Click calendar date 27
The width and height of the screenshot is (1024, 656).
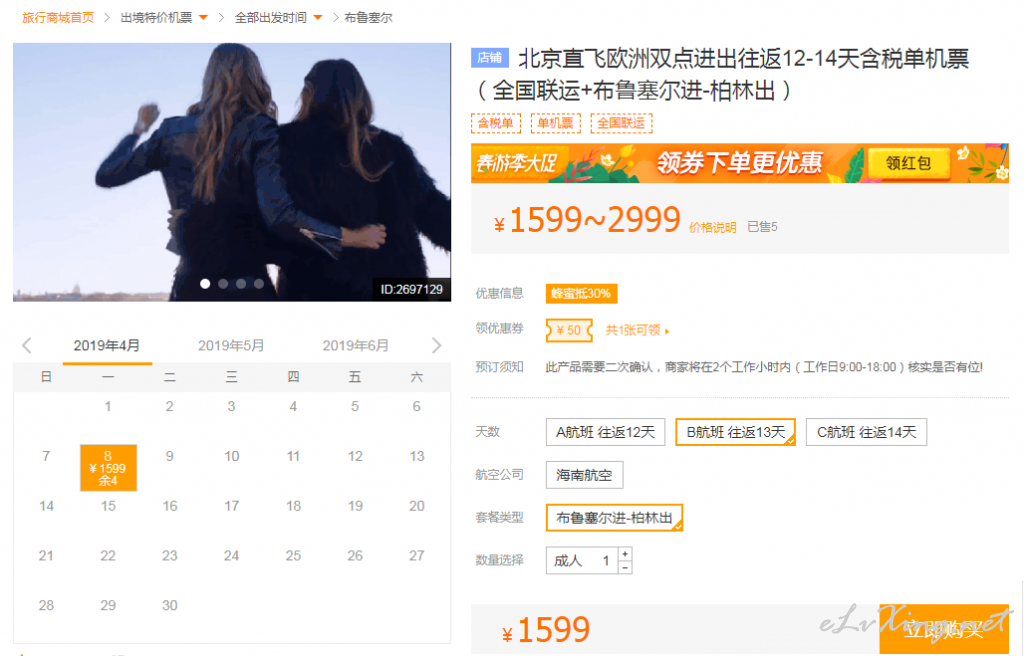point(417,556)
